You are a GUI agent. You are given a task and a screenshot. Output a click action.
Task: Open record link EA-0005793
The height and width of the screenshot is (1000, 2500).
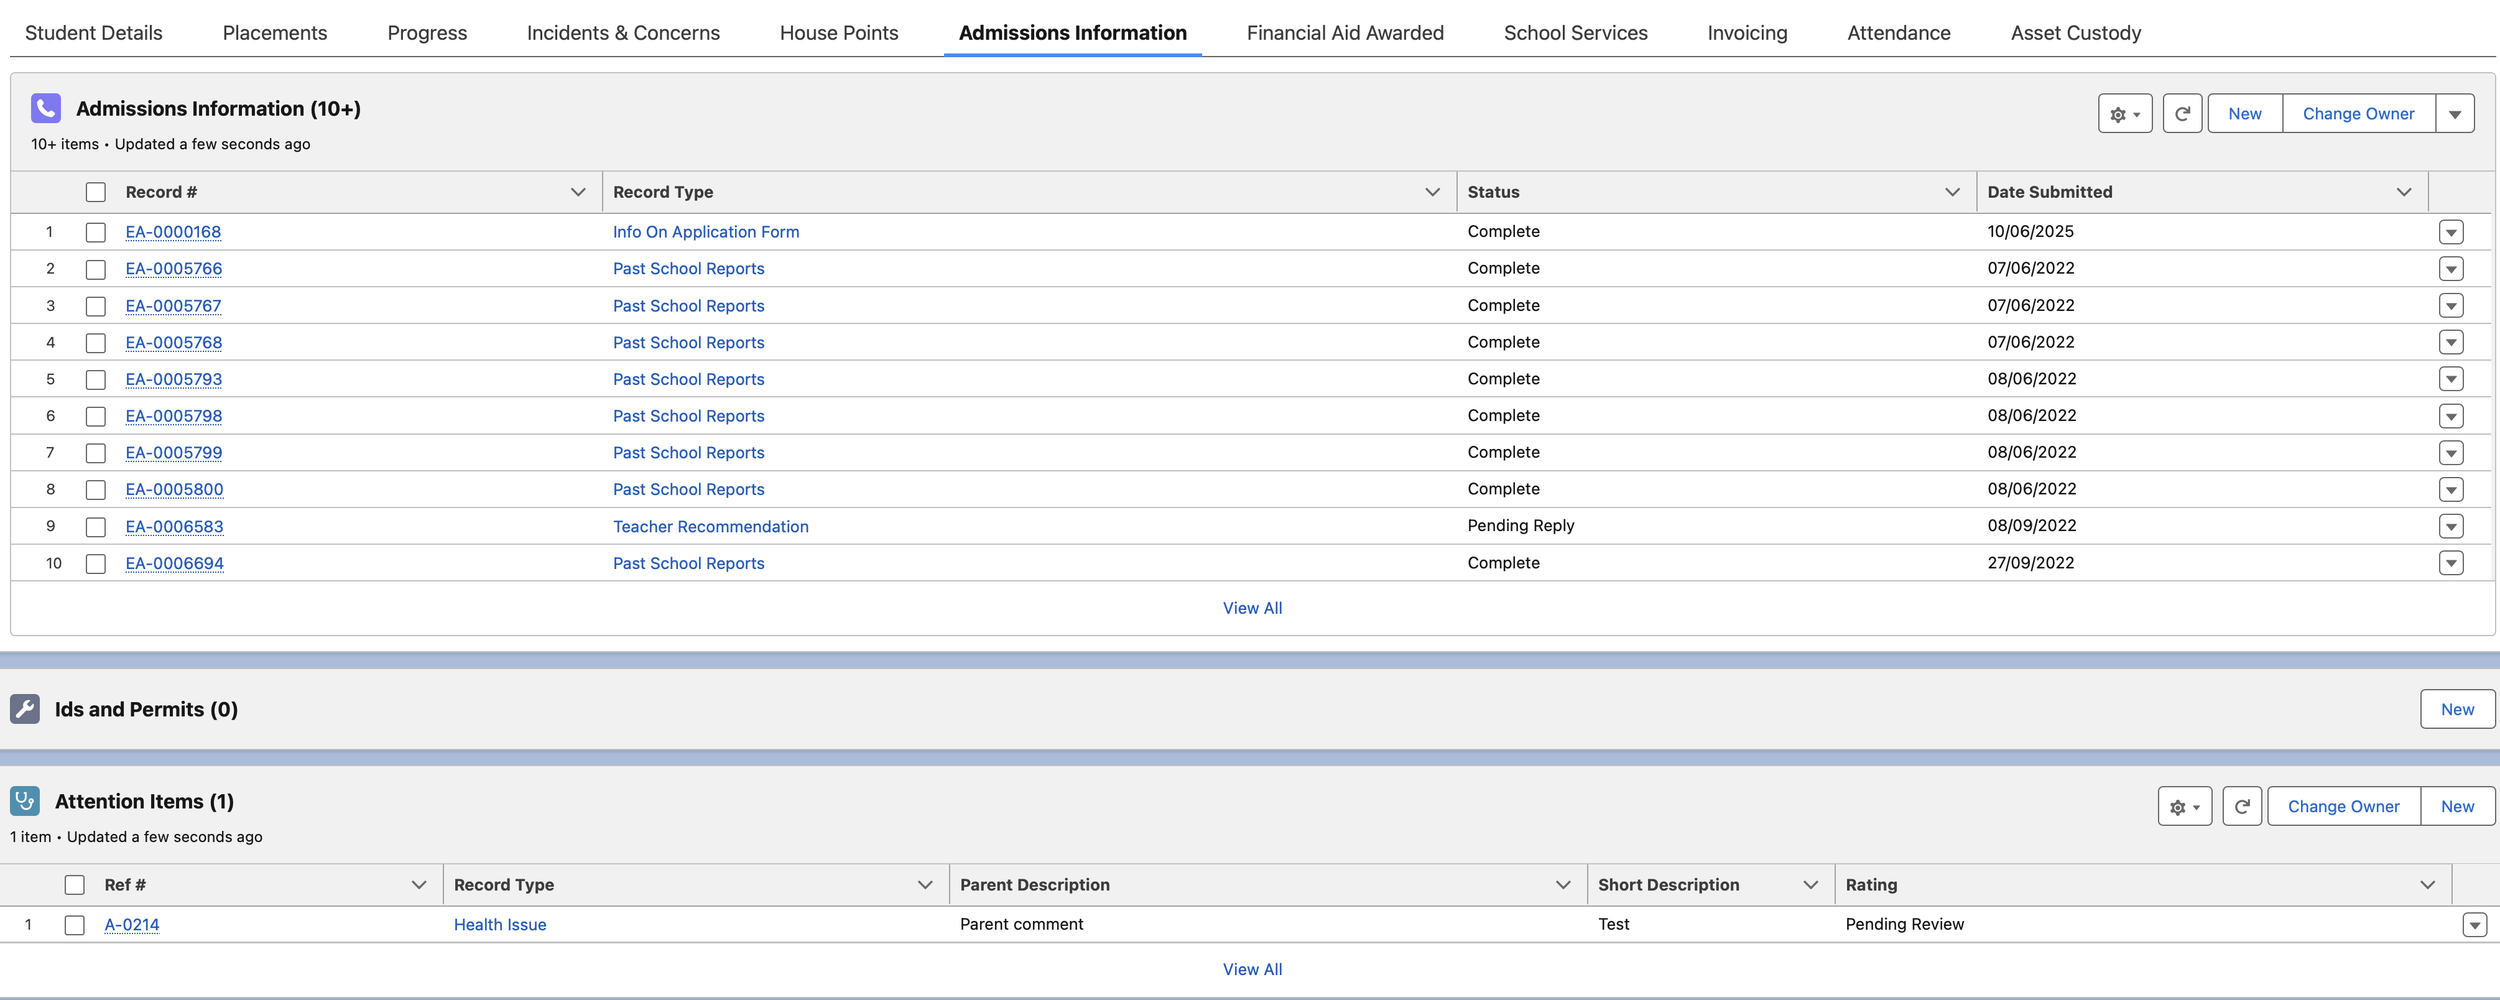click(x=174, y=379)
